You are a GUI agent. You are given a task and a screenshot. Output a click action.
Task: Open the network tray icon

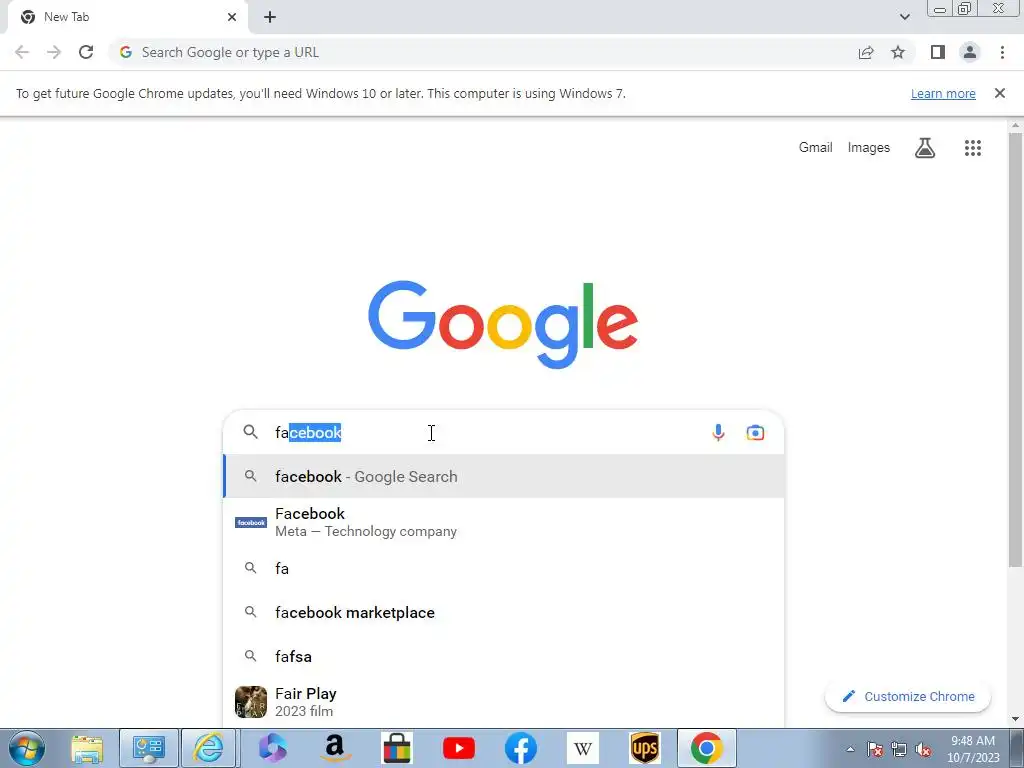click(x=899, y=749)
